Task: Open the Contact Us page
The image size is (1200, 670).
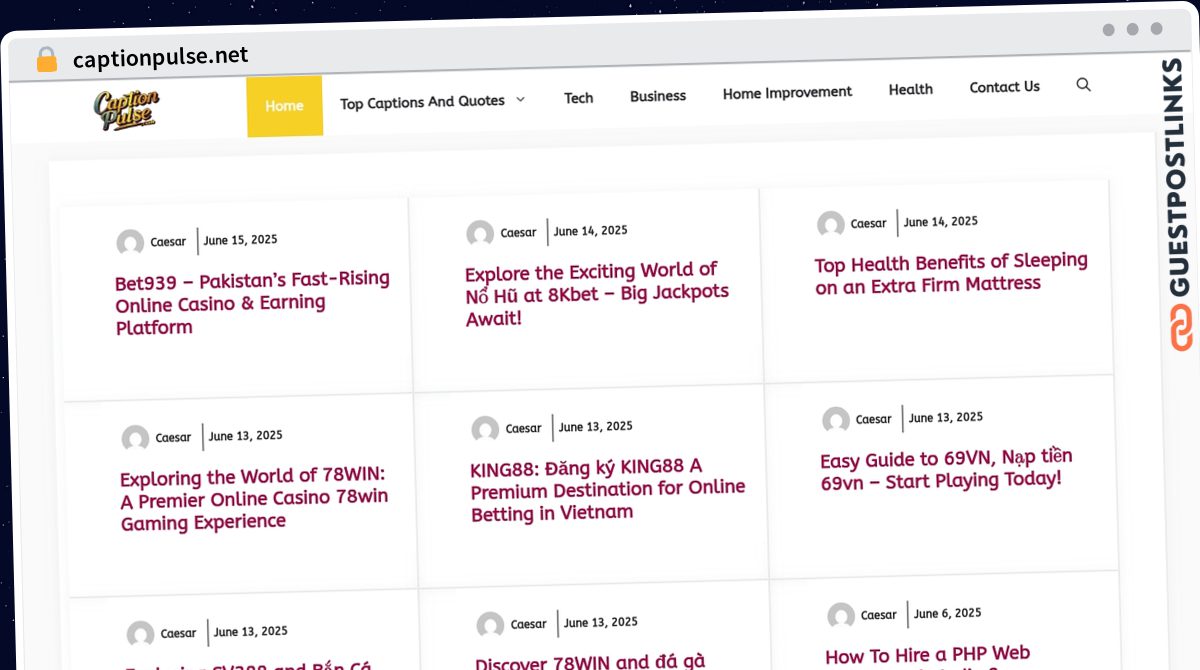Action: click(x=1004, y=87)
